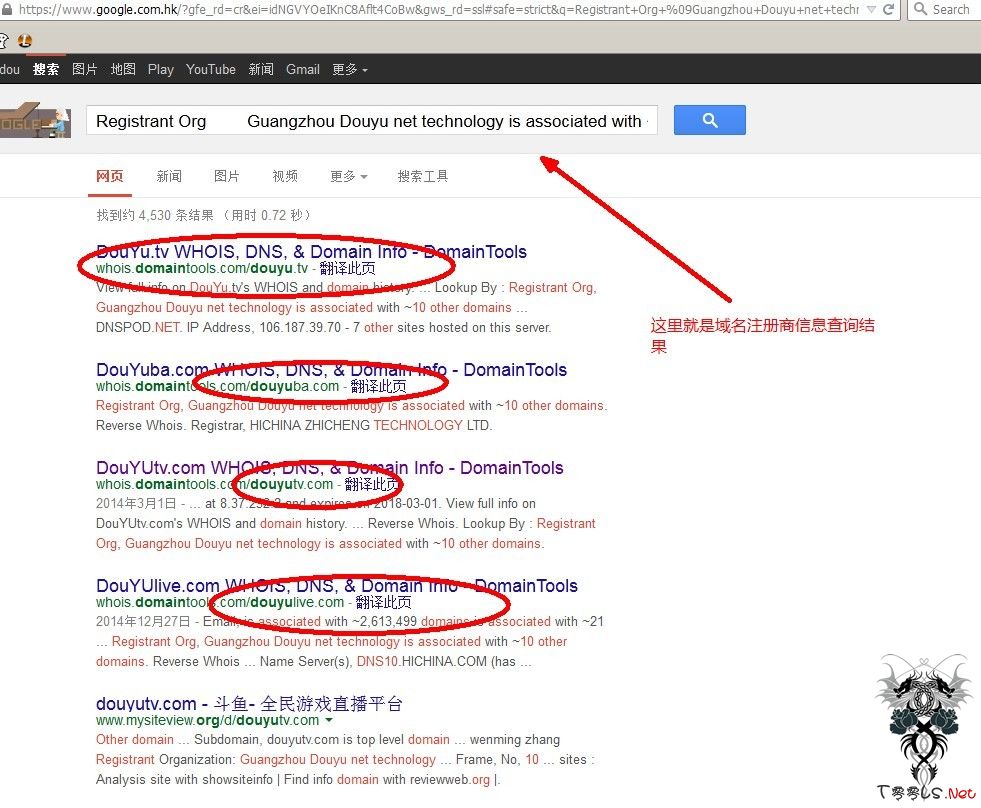
Task: Click the snippet mentioning DNS10.HICHINA.COM
Action: (313, 662)
